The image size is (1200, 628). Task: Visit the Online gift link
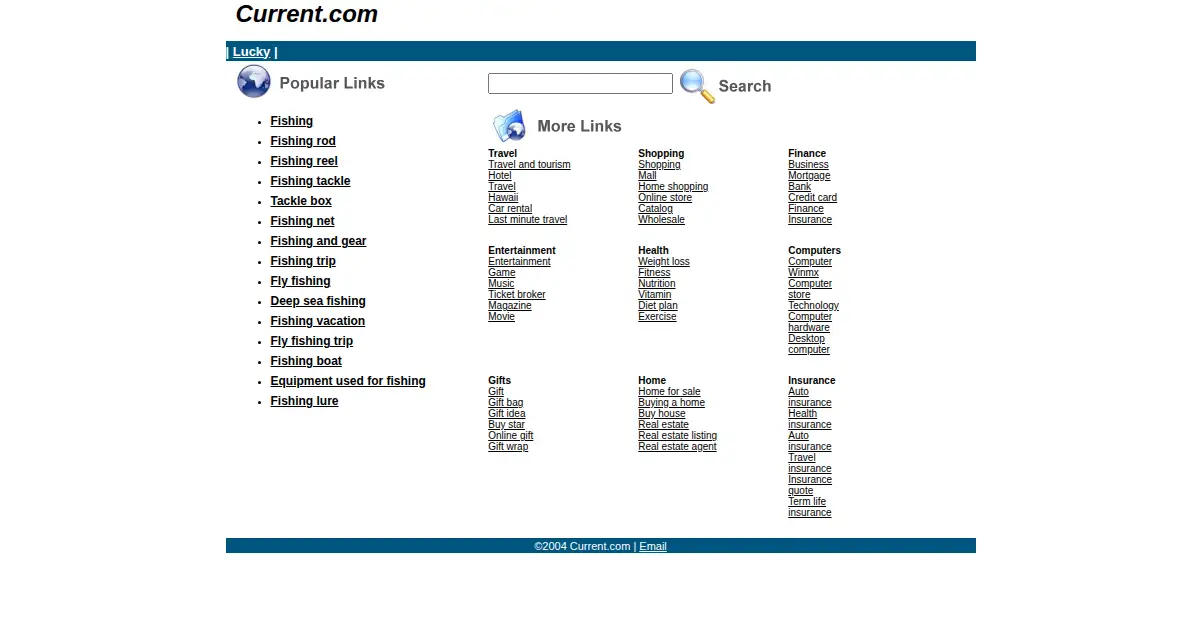(510, 436)
